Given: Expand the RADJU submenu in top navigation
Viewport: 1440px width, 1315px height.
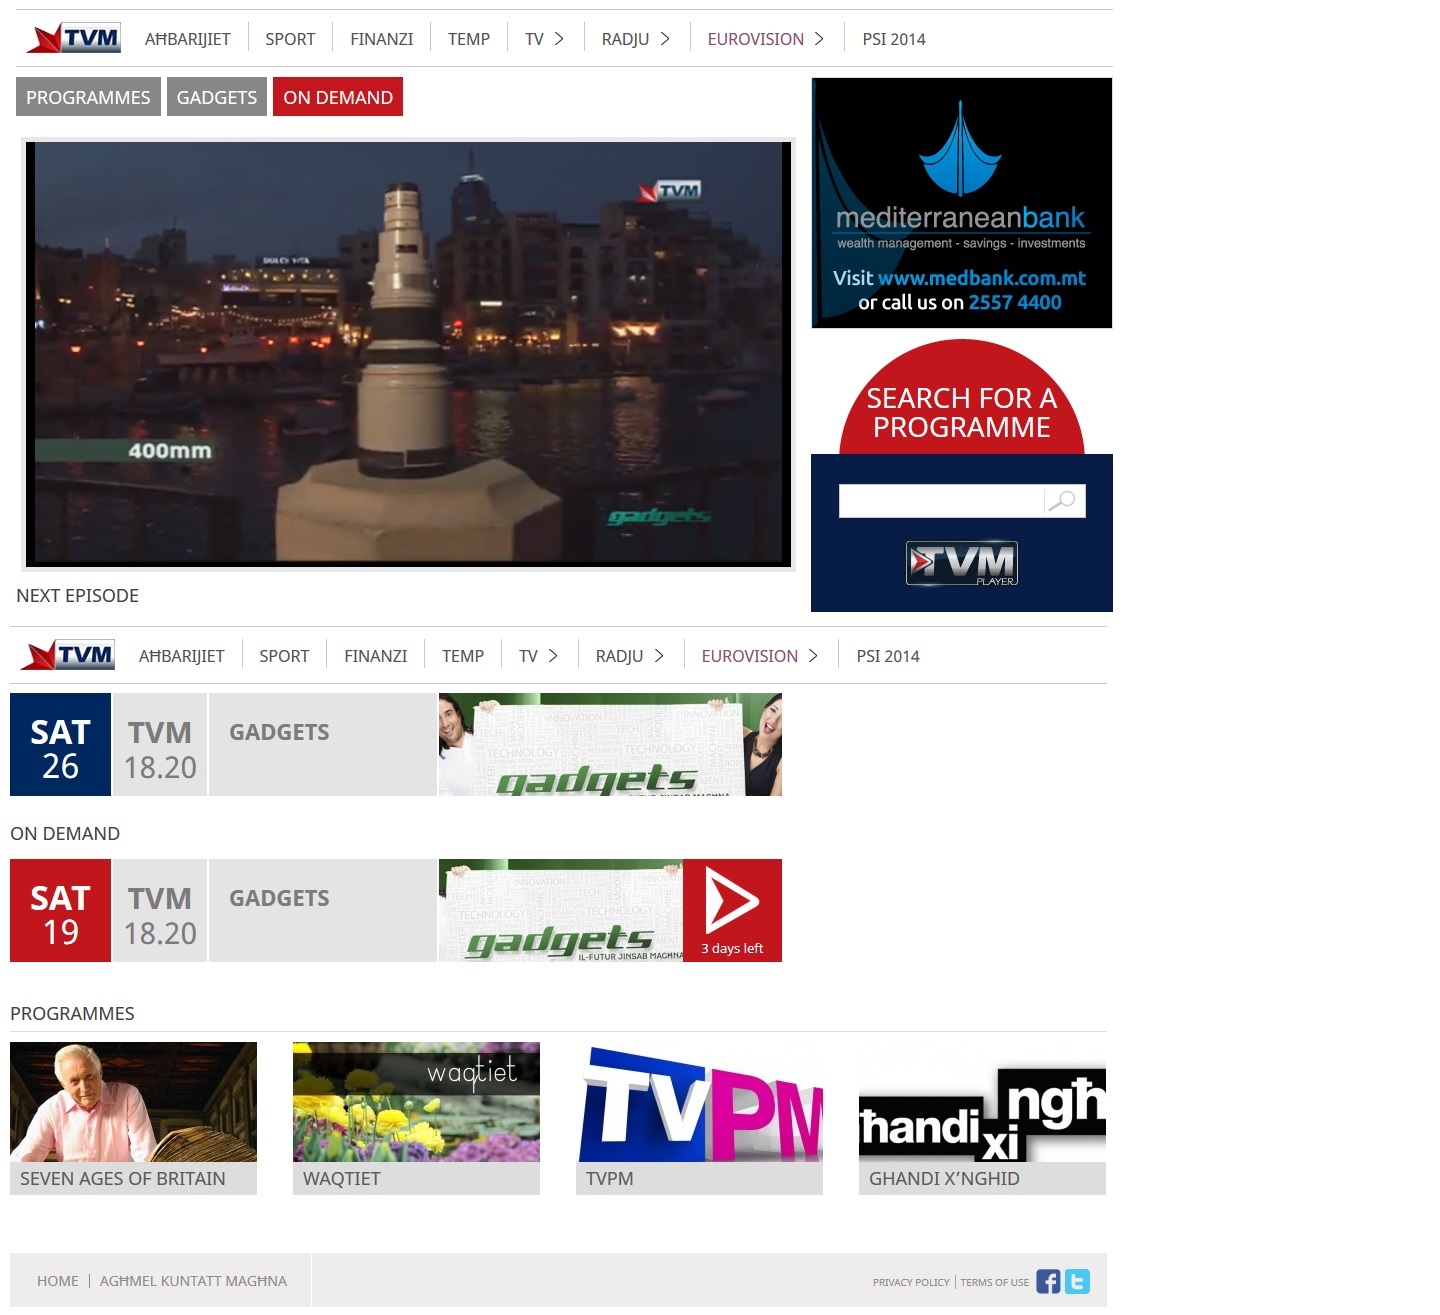Looking at the screenshot, I should [636, 39].
